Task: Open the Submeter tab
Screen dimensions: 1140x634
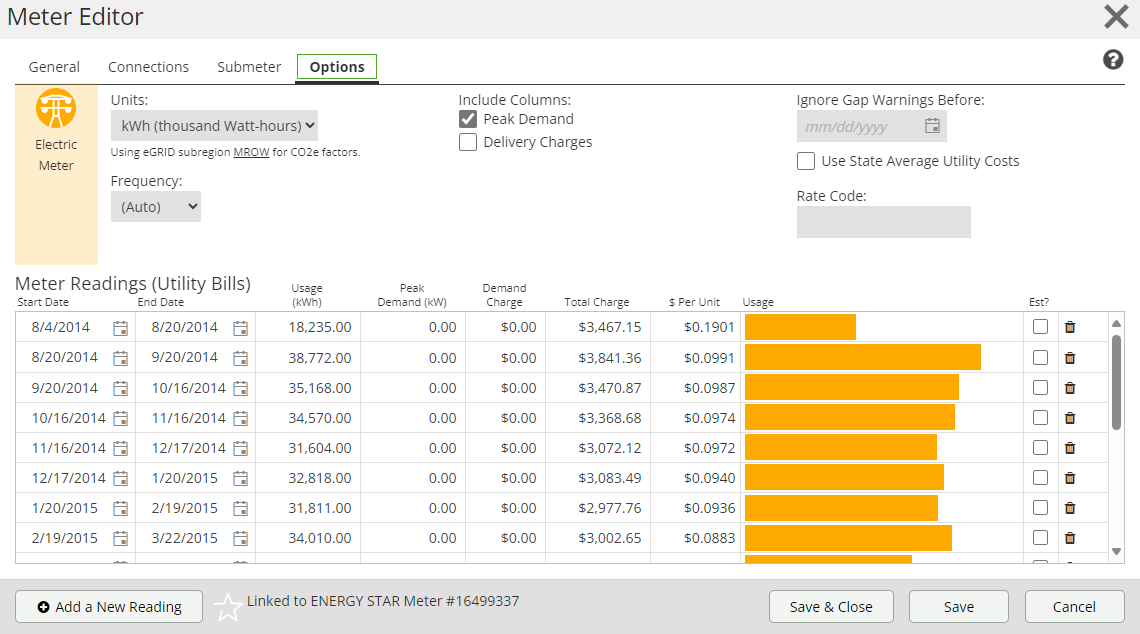Action: 249,67
